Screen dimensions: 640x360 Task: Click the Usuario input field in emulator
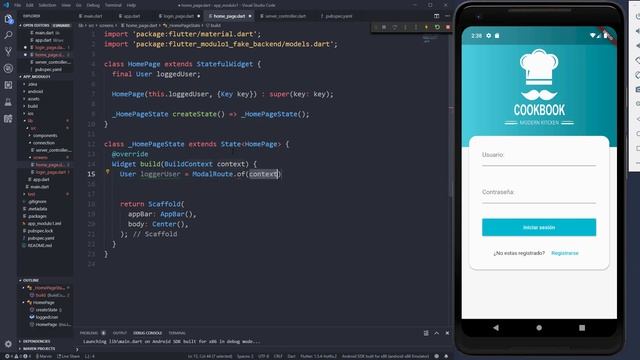click(539, 158)
